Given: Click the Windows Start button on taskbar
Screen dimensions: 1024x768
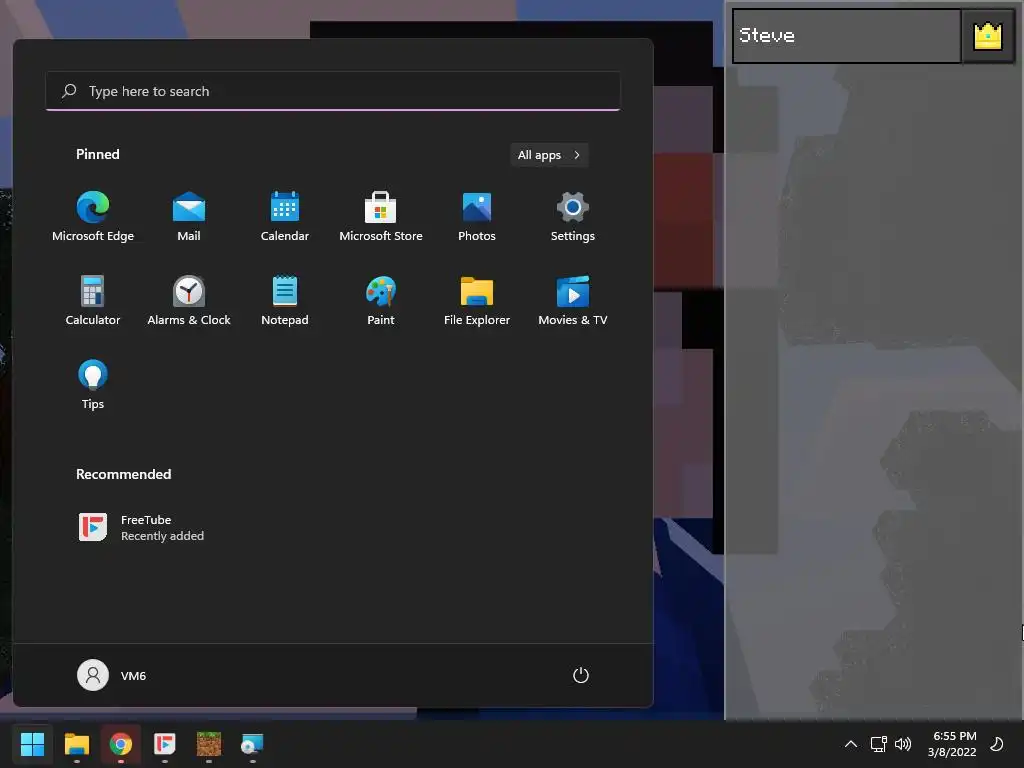Looking at the screenshot, I should point(32,744).
